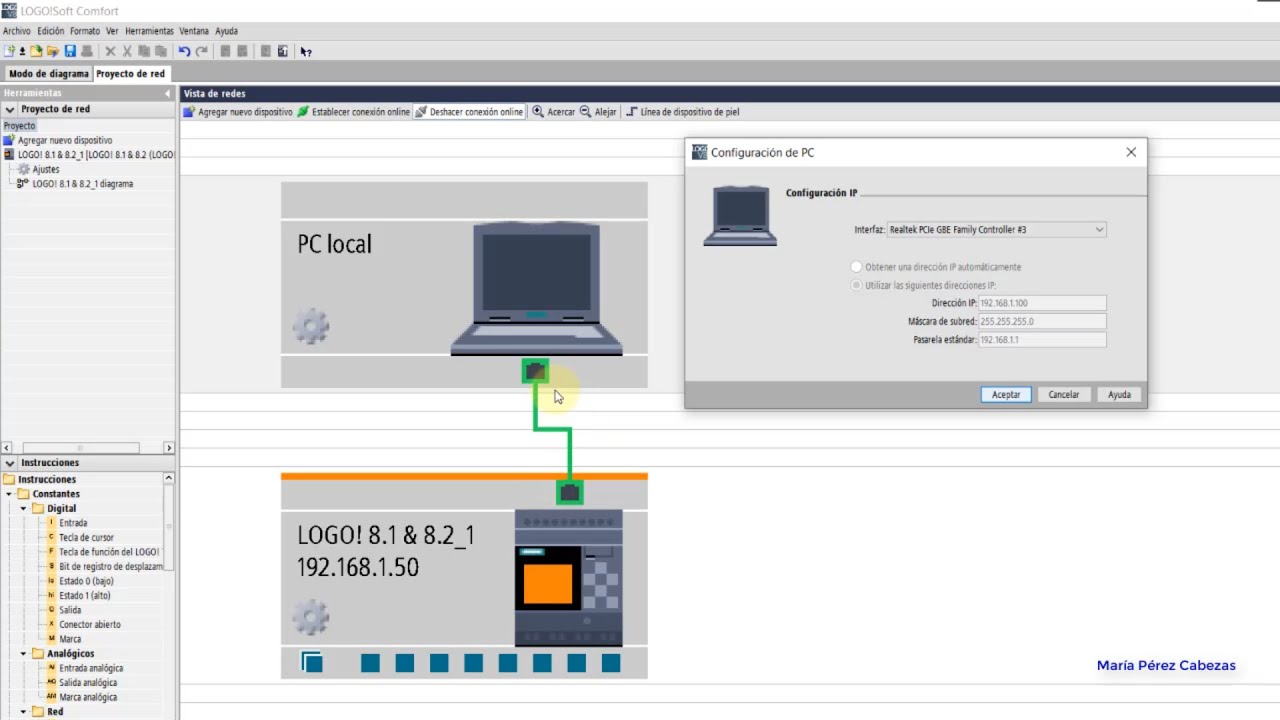This screenshot has height=720, width=1280.
Task: Click Aceptar in Configuración de PC
Action: click(1006, 395)
